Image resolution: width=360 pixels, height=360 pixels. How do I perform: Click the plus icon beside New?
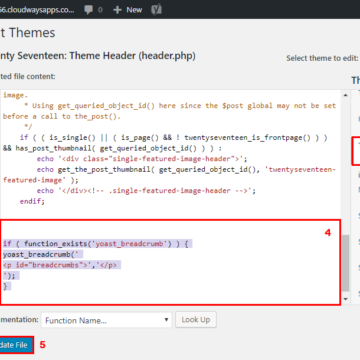117,10
